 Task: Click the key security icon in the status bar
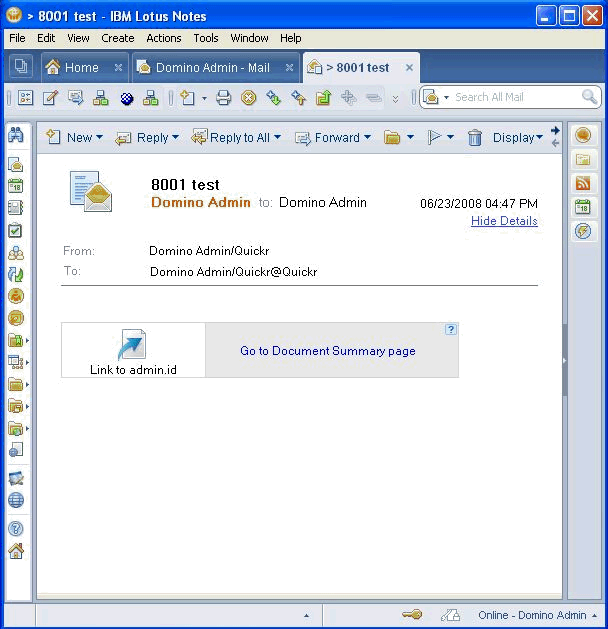[x=411, y=614]
